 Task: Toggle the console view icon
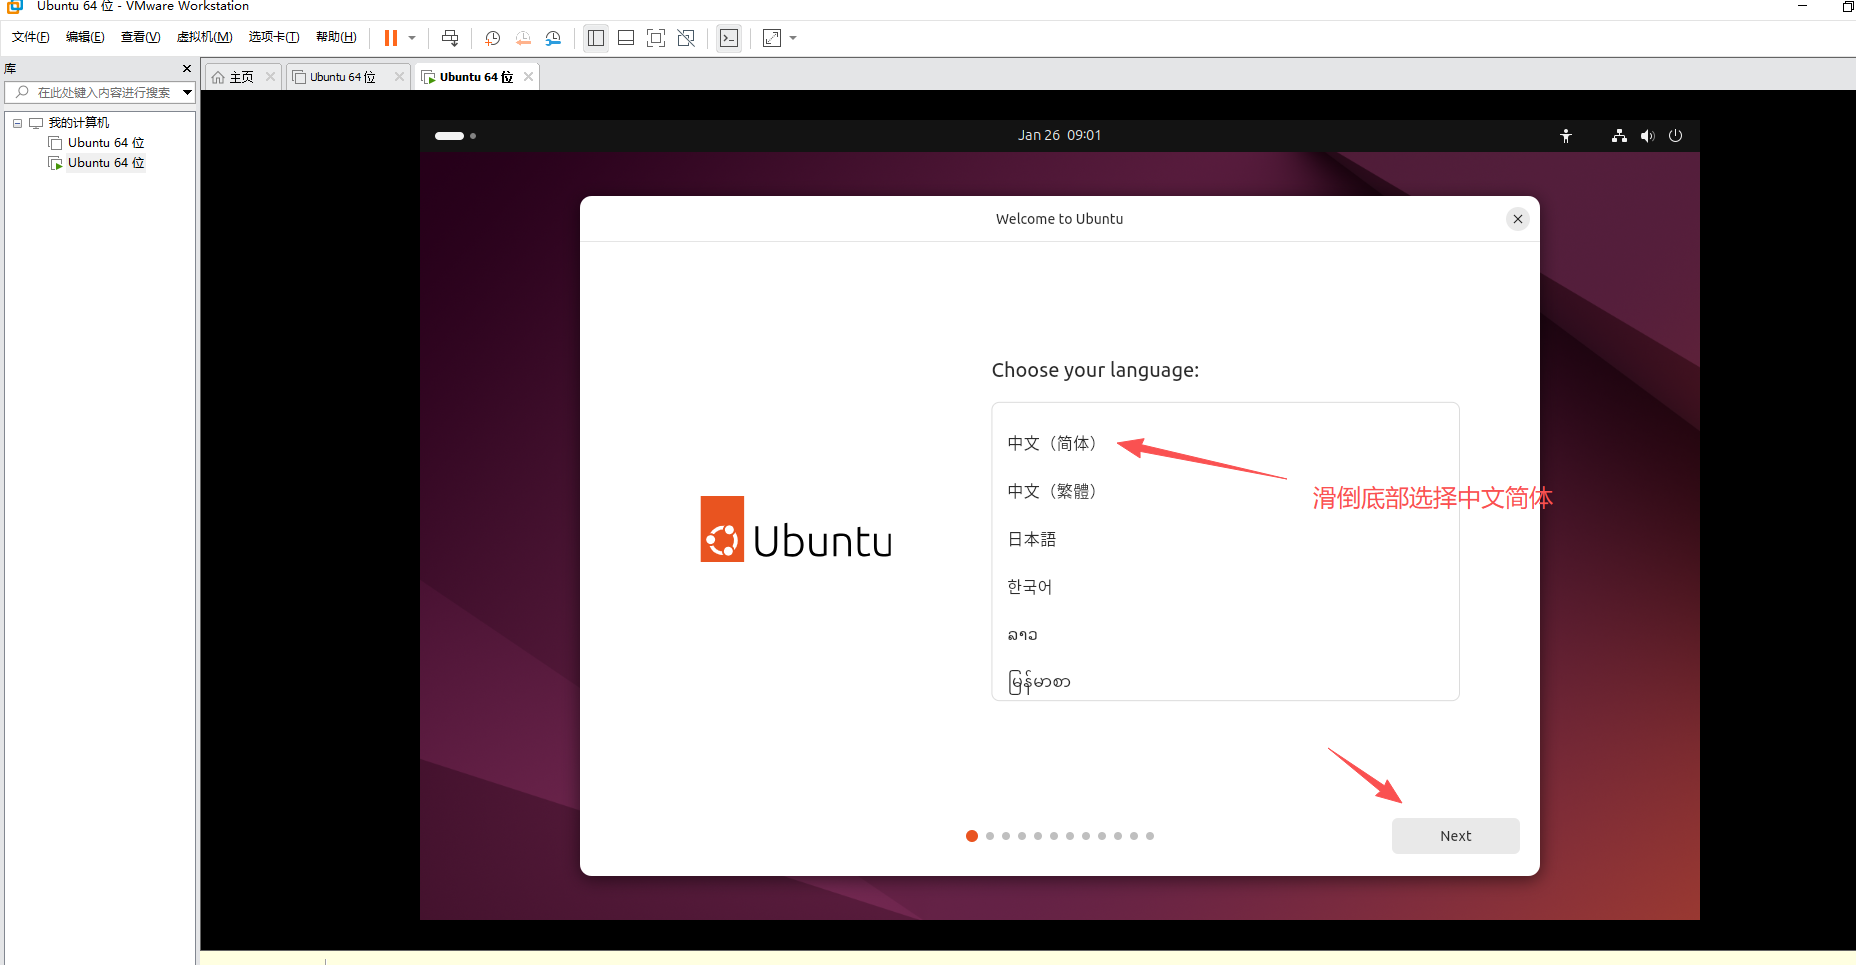coord(729,38)
